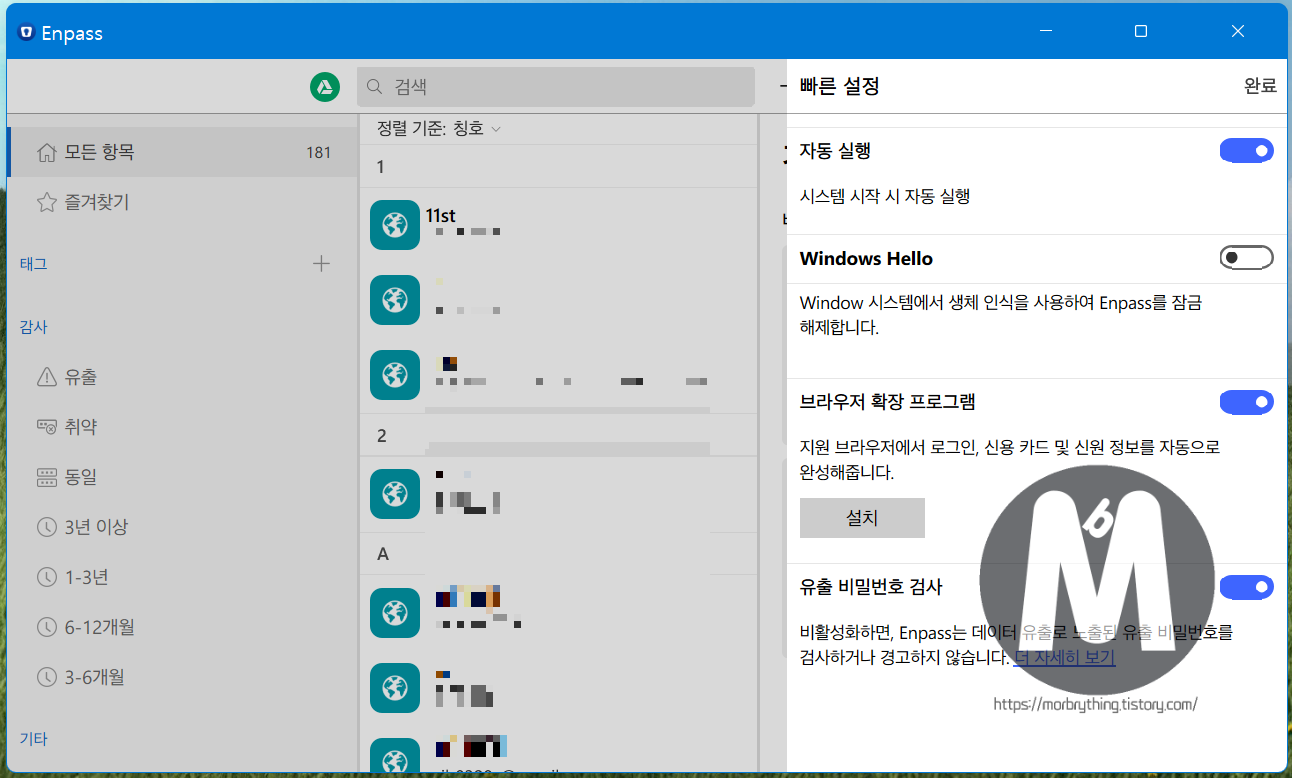Toggle the 자동 실행 switch off
1292x778 pixels.
tap(1246, 151)
